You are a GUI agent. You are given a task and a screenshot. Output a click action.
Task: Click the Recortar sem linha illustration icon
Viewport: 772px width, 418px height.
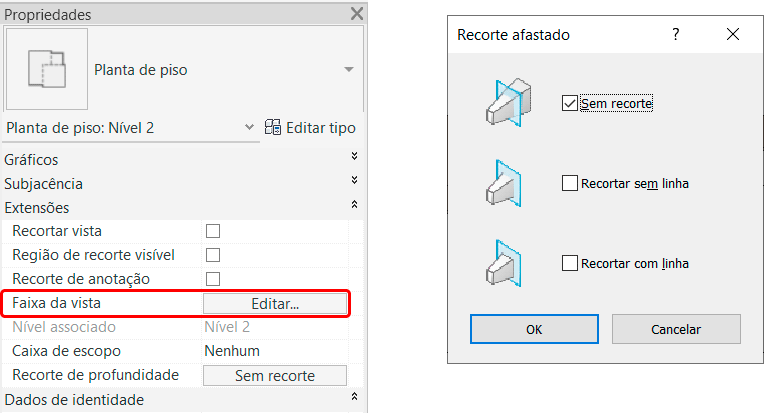coord(504,183)
